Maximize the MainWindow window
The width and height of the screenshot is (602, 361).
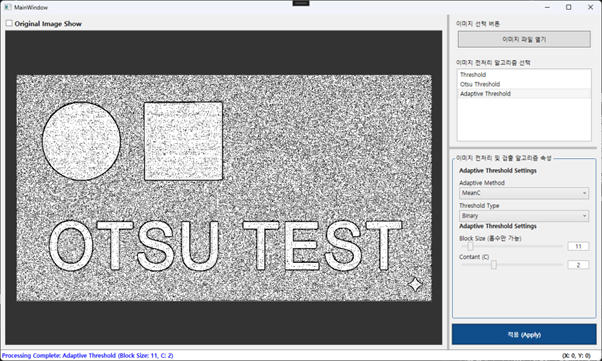[x=569, y=7]
